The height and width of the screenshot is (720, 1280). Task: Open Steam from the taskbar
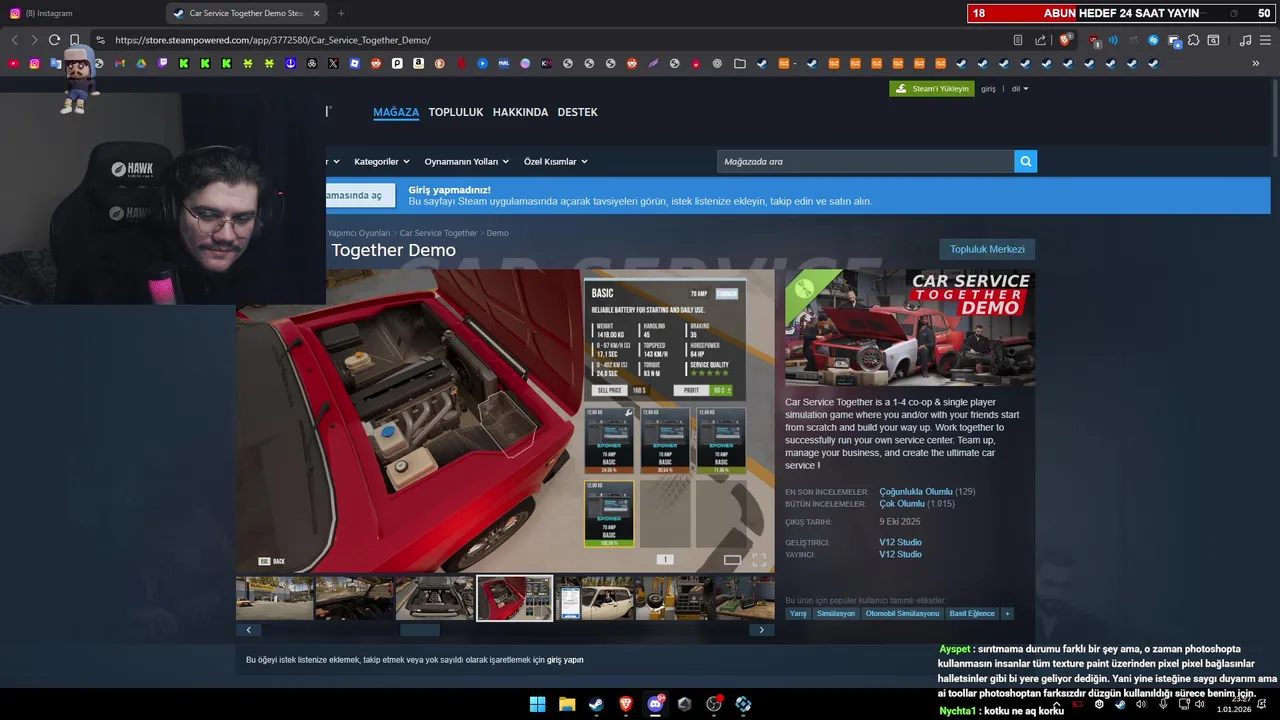pos(596,704)
